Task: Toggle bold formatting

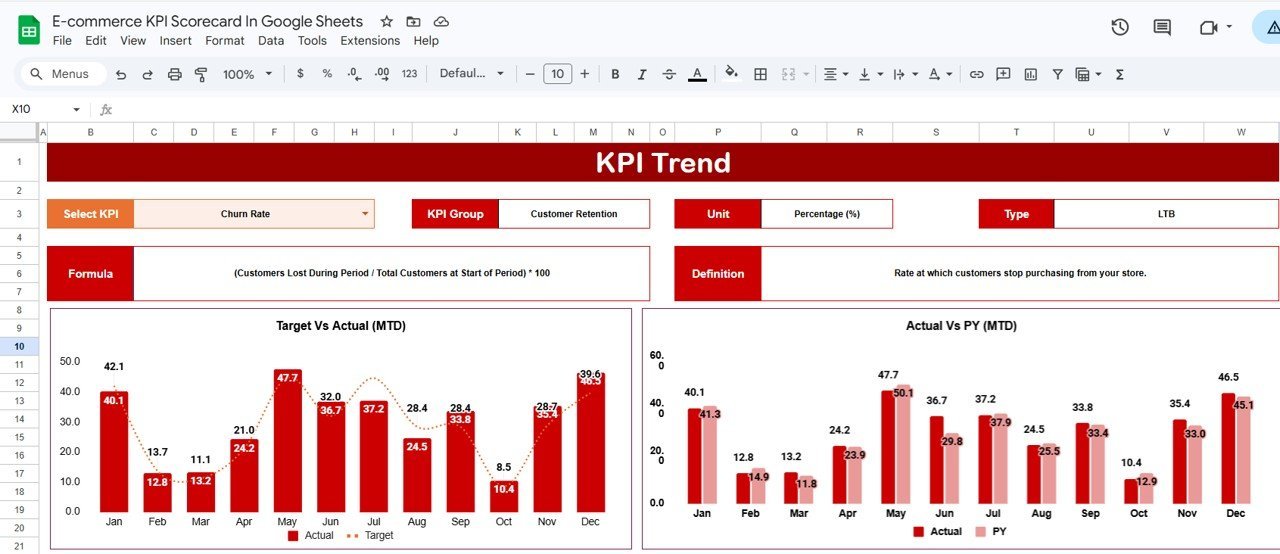Action: [615, 74]
